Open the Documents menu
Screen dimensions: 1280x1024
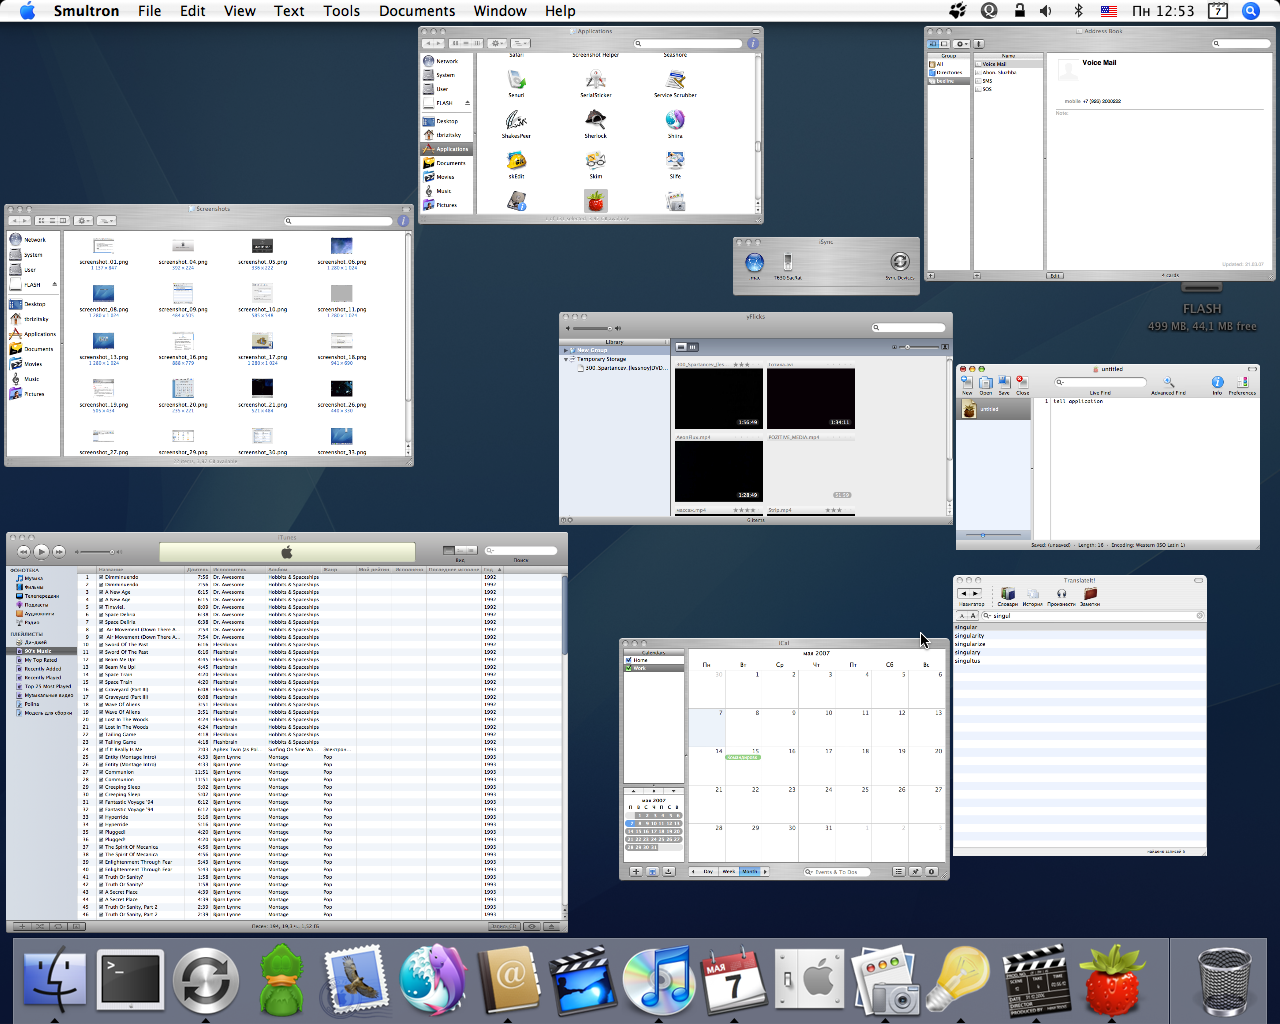[417, 11]
